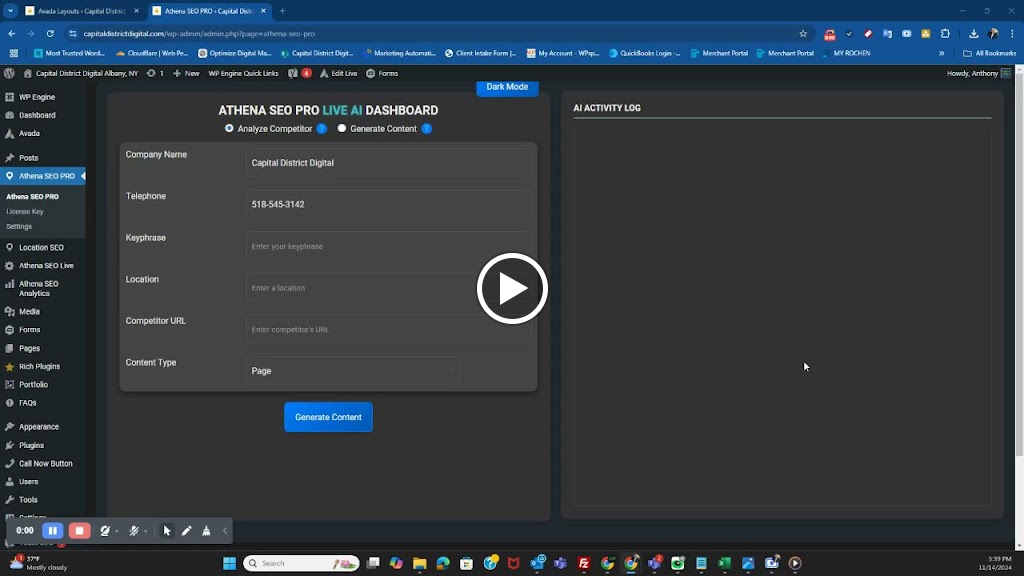This screenshot has height=576, width=1024.
Task: Open the browser downloads icon
Action: pos(973,33)
